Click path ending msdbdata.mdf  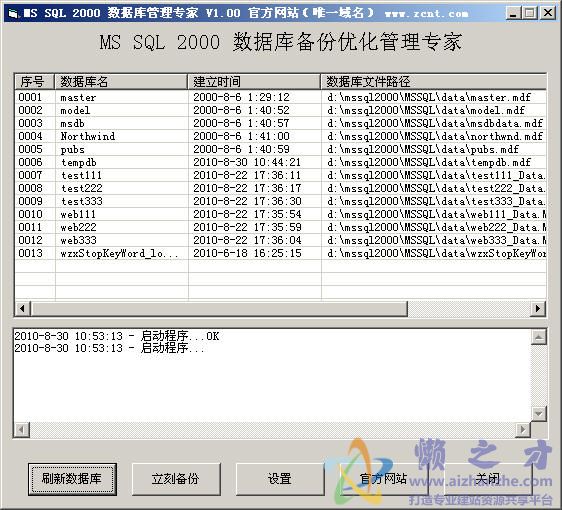point(435,123)
